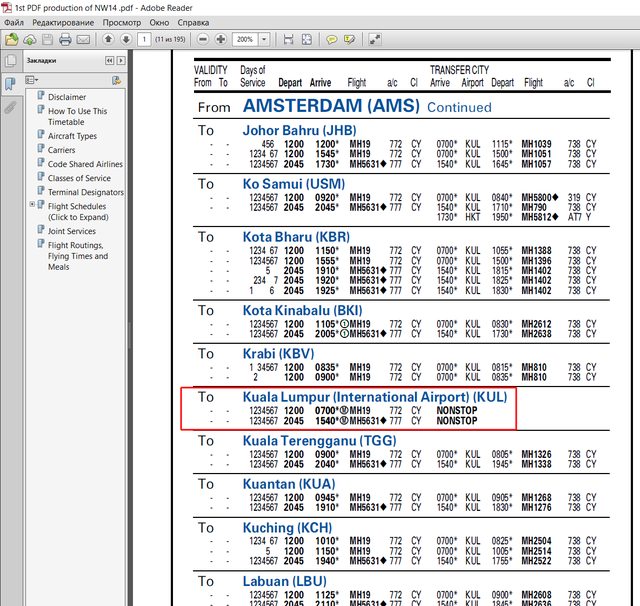Click the Kuala Terengganu (TGG) heading
Viewport: 640px width, 606px height.
320,440
